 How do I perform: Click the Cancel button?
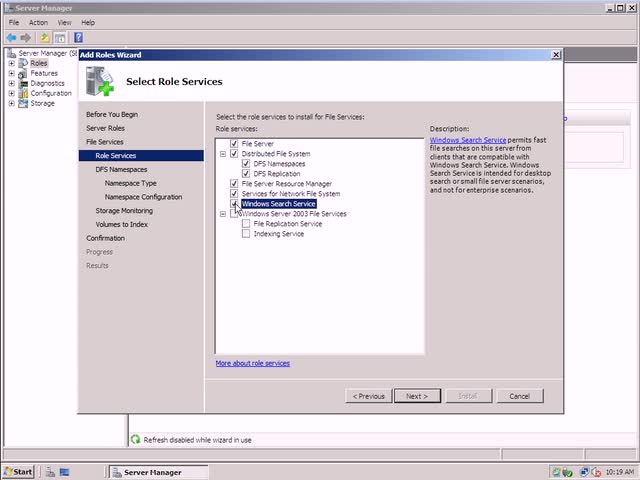click(519, 396)
